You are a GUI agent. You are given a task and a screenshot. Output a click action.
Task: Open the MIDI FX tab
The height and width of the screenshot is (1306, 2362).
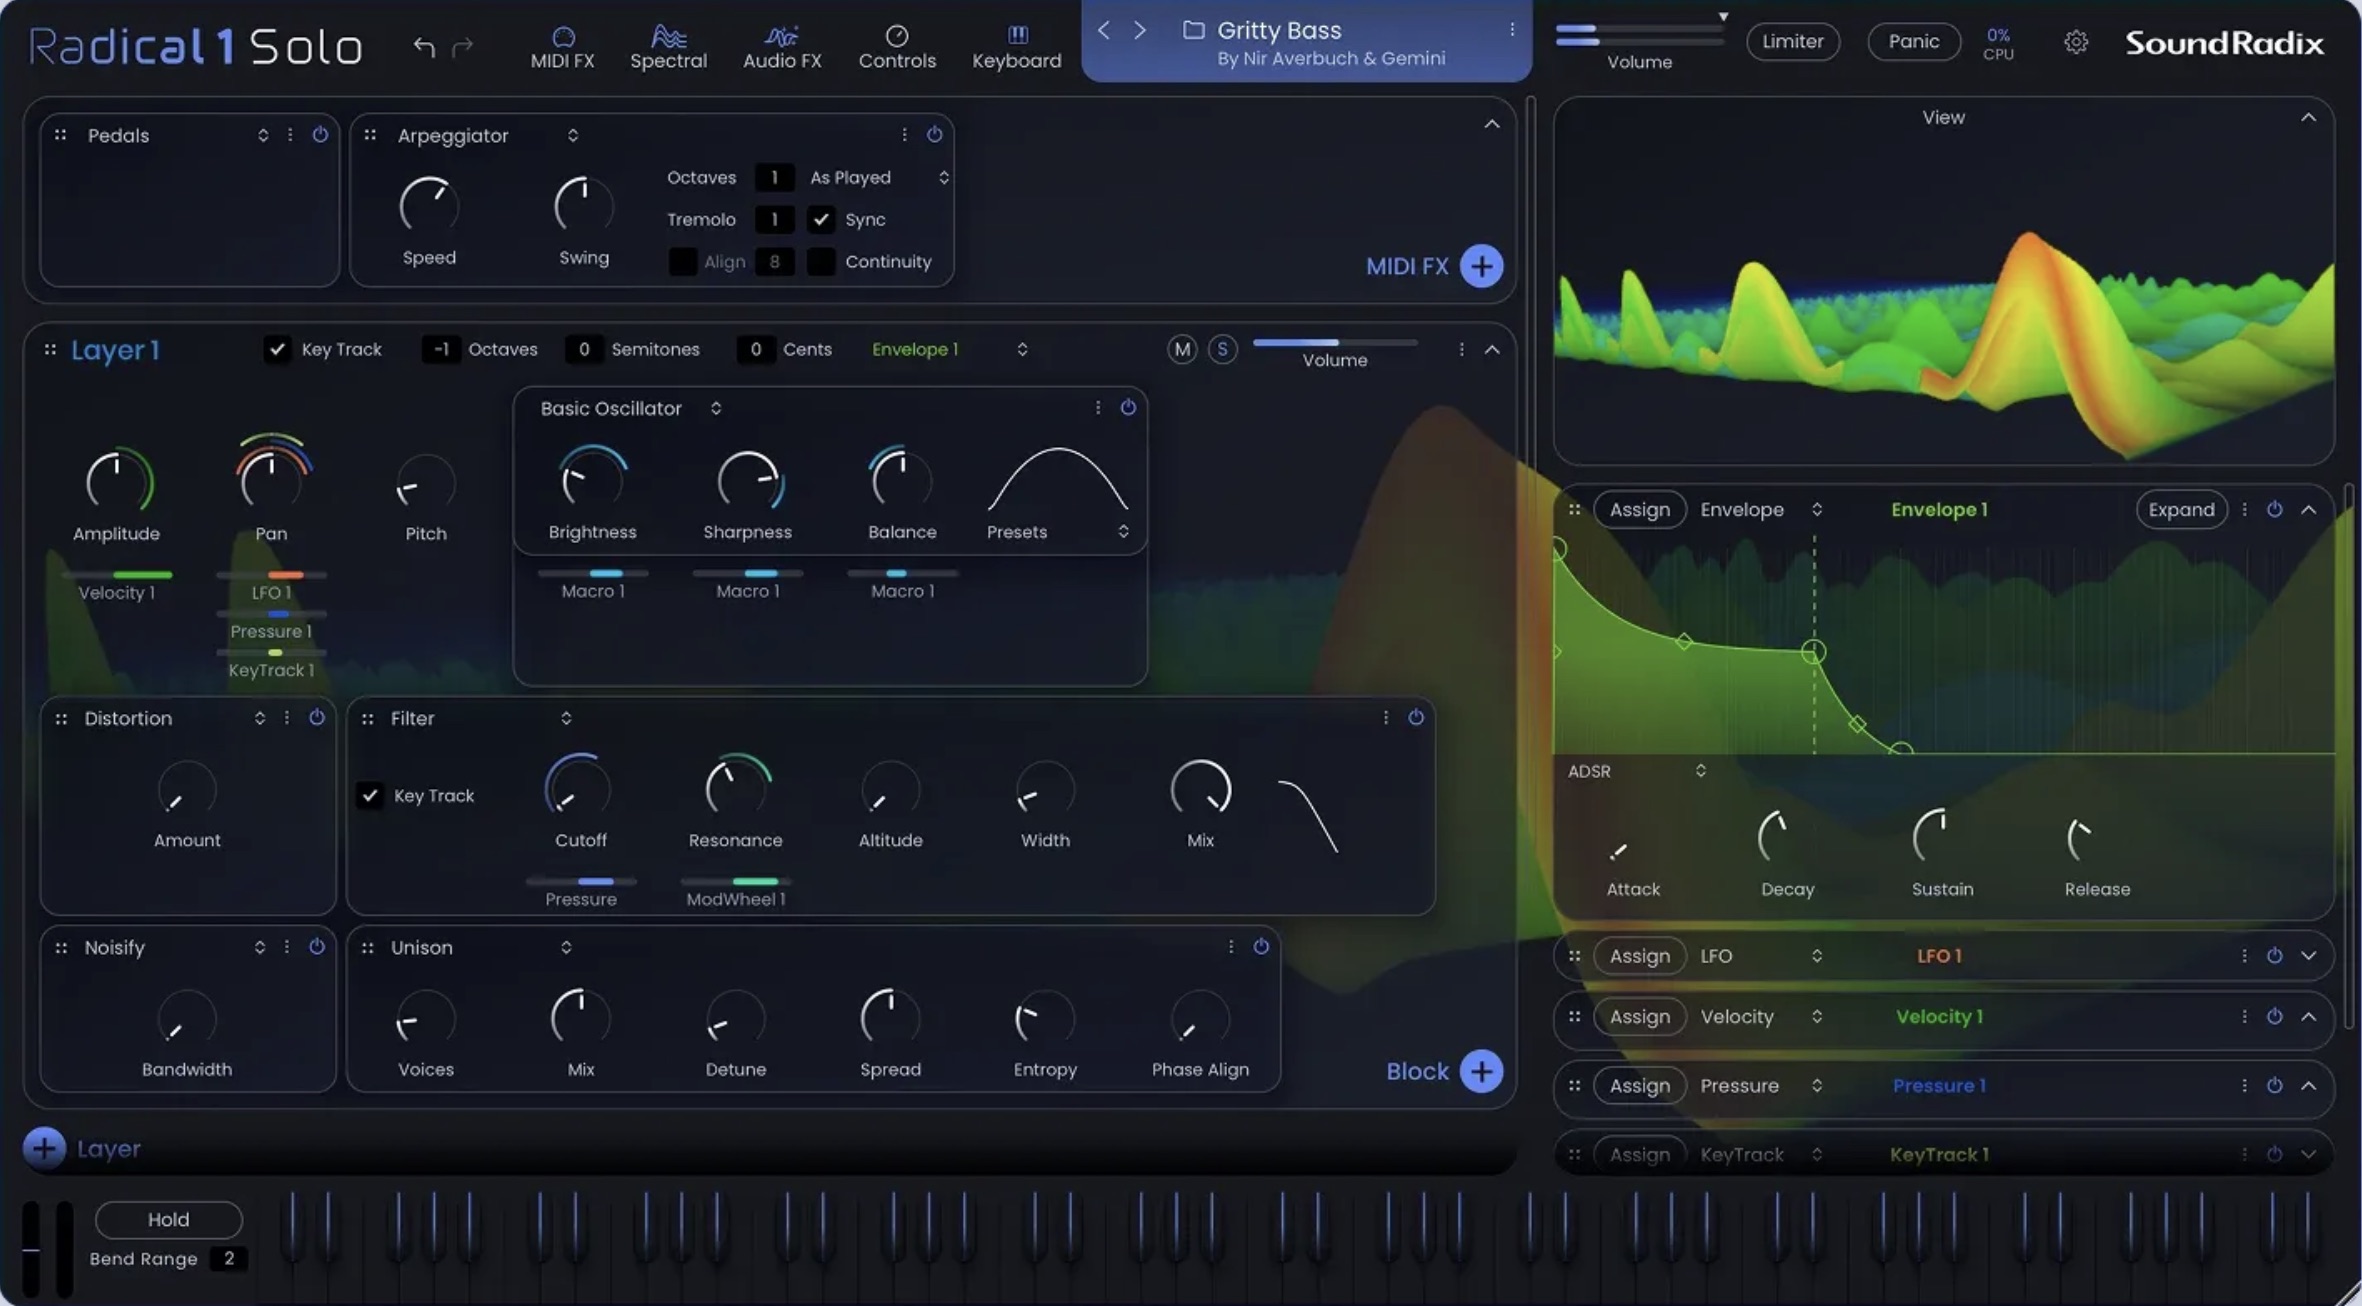562,47
